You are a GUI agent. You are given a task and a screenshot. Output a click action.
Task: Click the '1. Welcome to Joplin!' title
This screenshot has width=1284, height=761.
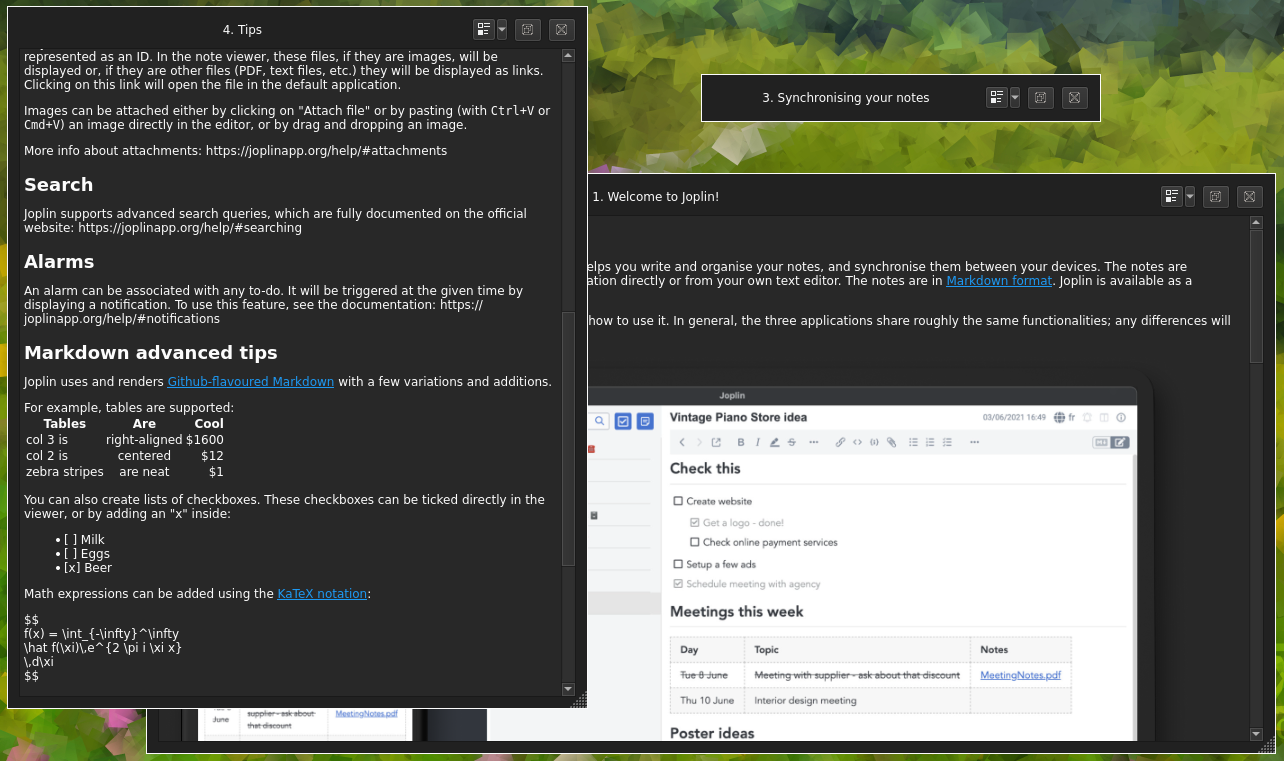(x=656, y=197)
